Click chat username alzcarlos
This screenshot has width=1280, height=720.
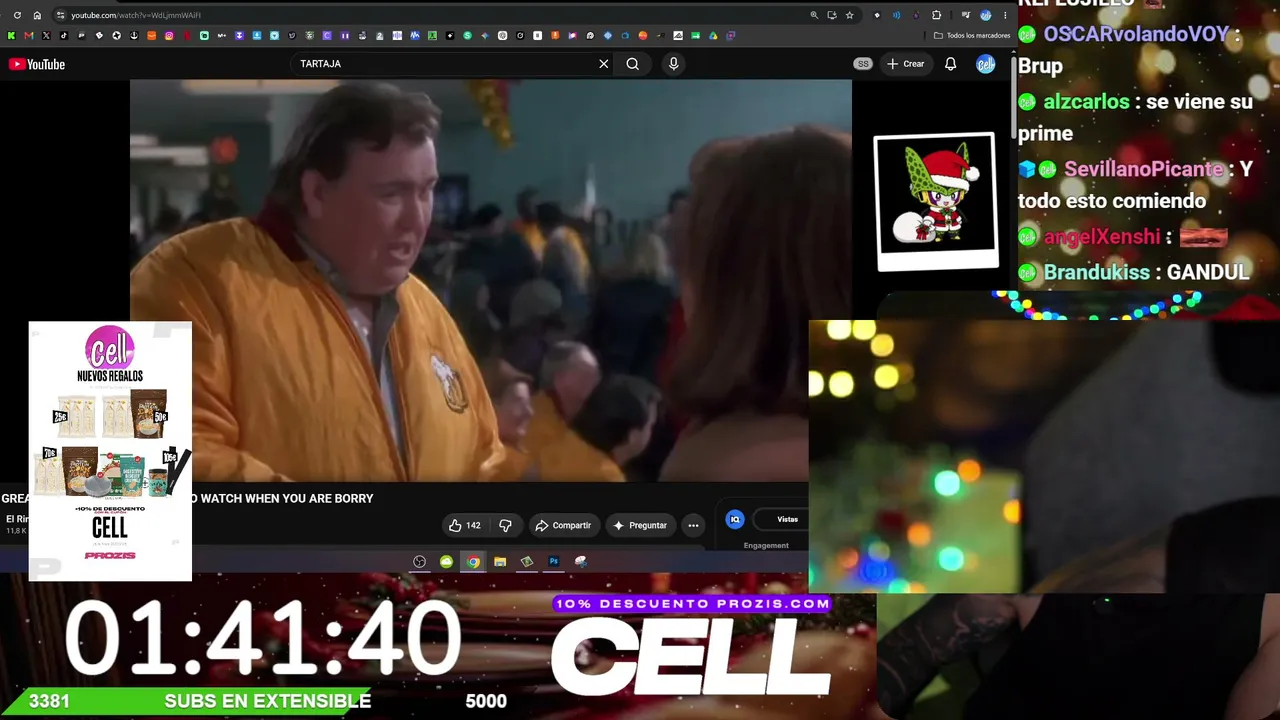1086,102
